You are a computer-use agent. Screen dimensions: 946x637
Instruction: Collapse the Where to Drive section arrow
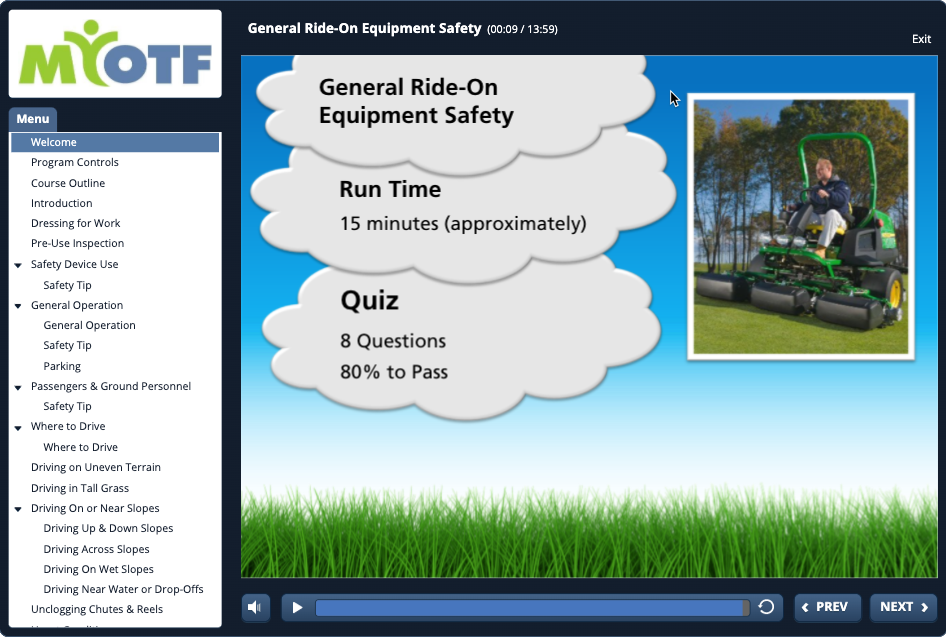(18, 428)
